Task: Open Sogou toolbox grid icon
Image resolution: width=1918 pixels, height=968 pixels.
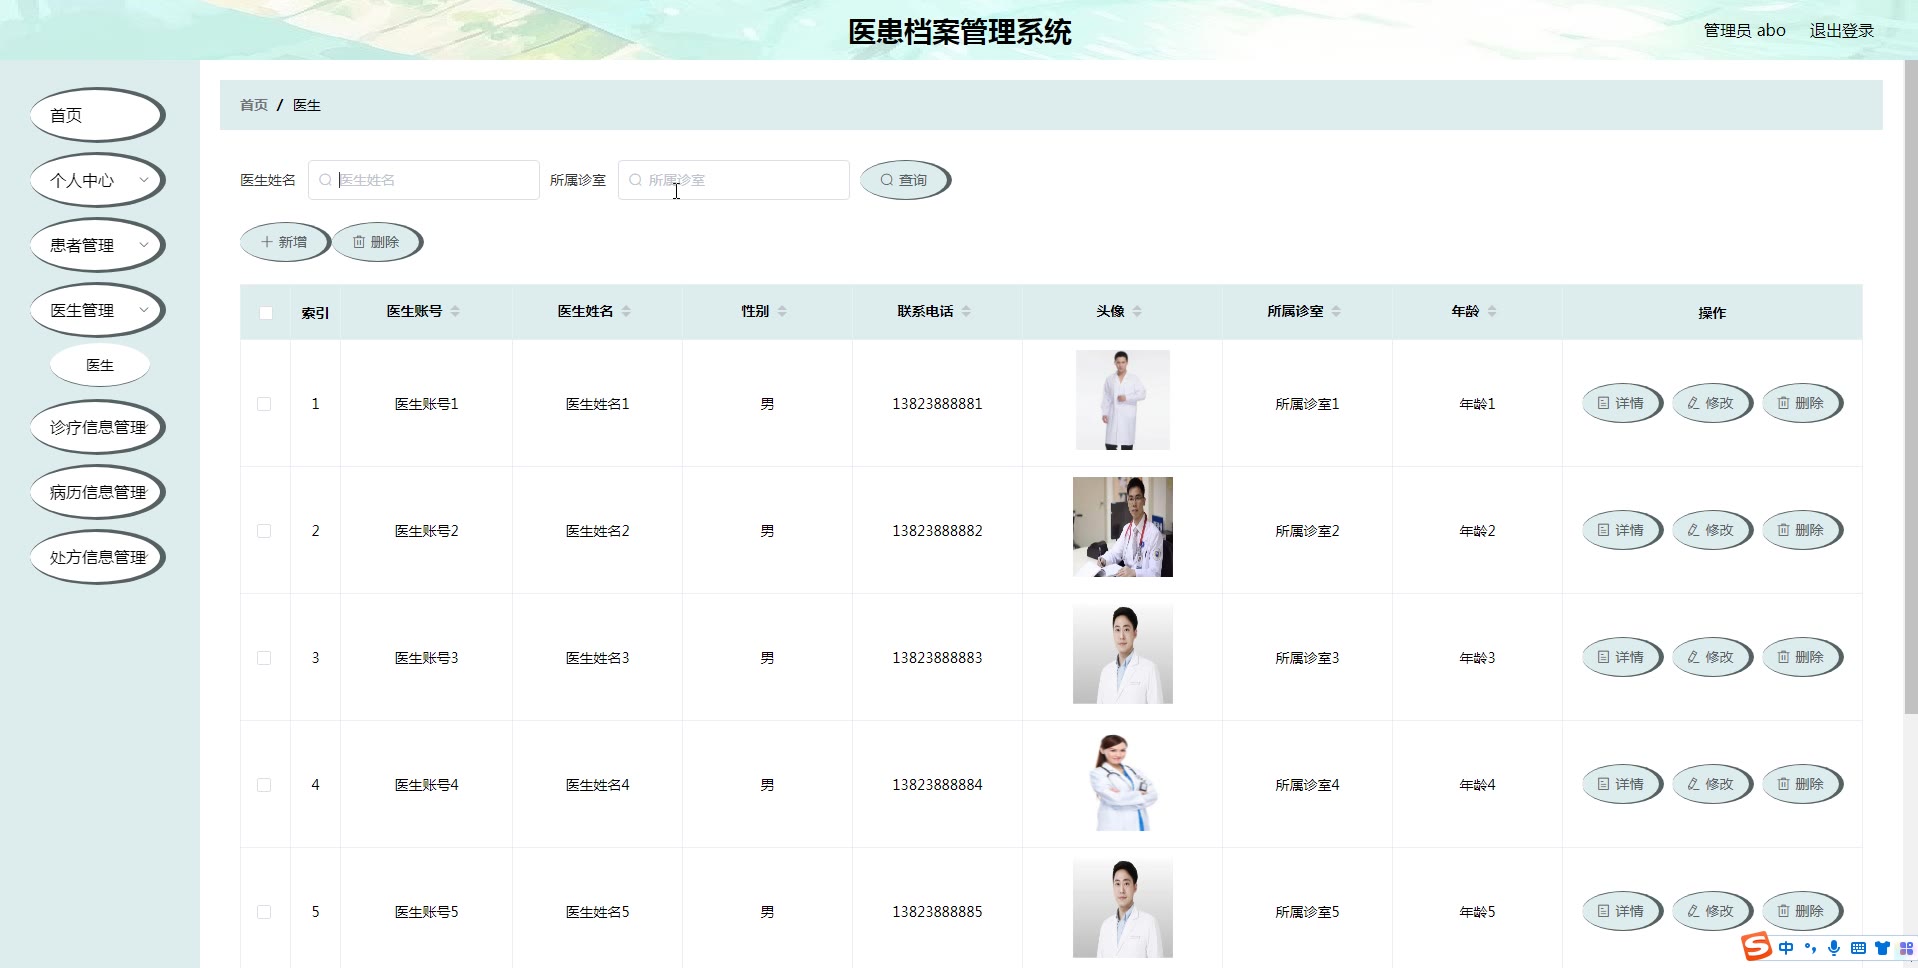Action: point(1906,948)
